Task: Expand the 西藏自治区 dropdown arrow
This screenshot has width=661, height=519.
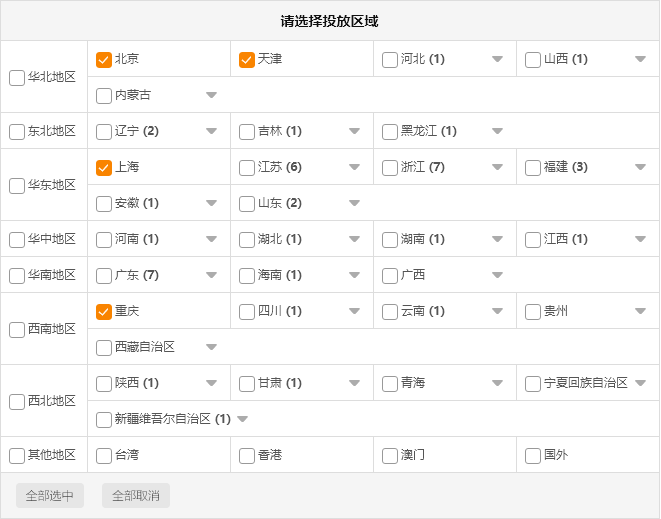Action: click(x=211, y=347)
